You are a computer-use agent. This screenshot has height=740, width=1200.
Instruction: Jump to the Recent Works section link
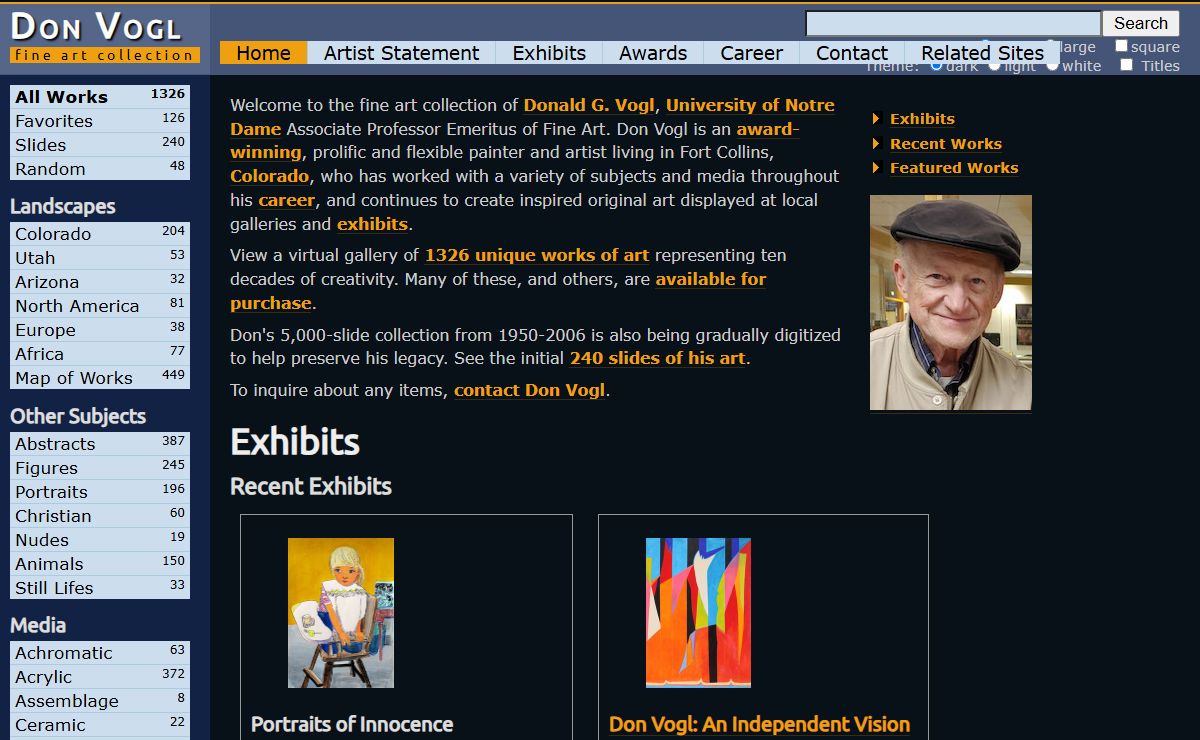point(946,144)
